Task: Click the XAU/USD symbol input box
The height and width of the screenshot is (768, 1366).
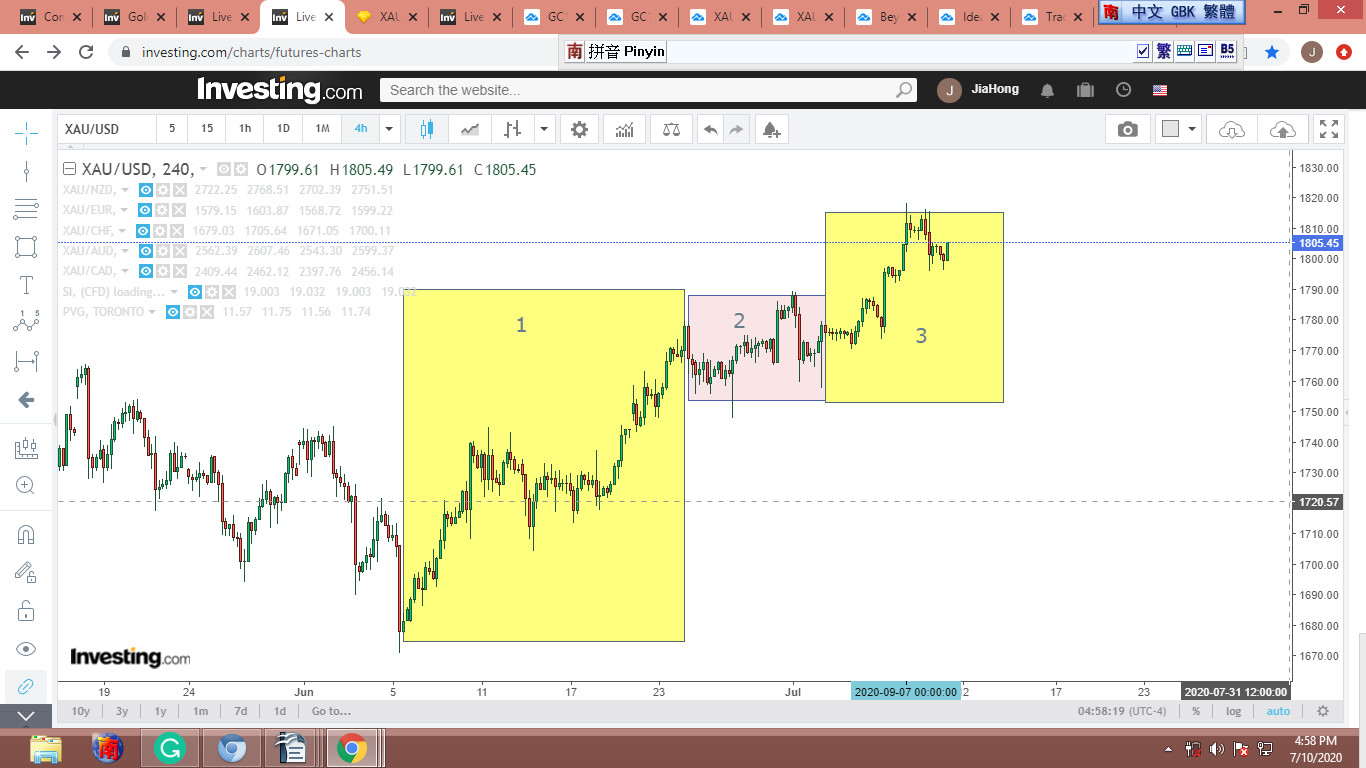Action: [x=107, y=129]
